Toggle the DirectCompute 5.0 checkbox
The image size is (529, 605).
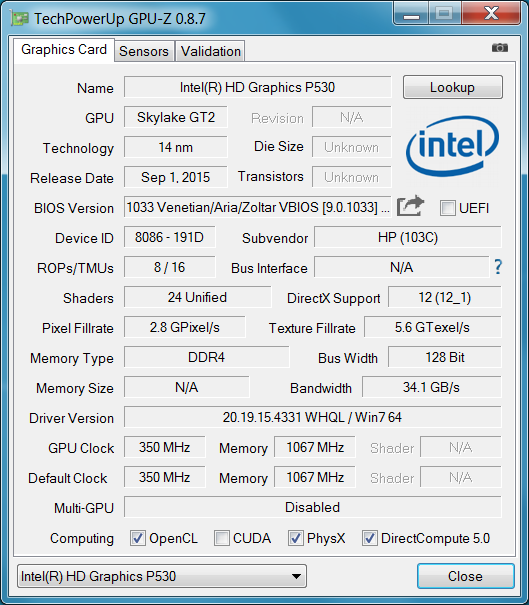click(369, 538)
